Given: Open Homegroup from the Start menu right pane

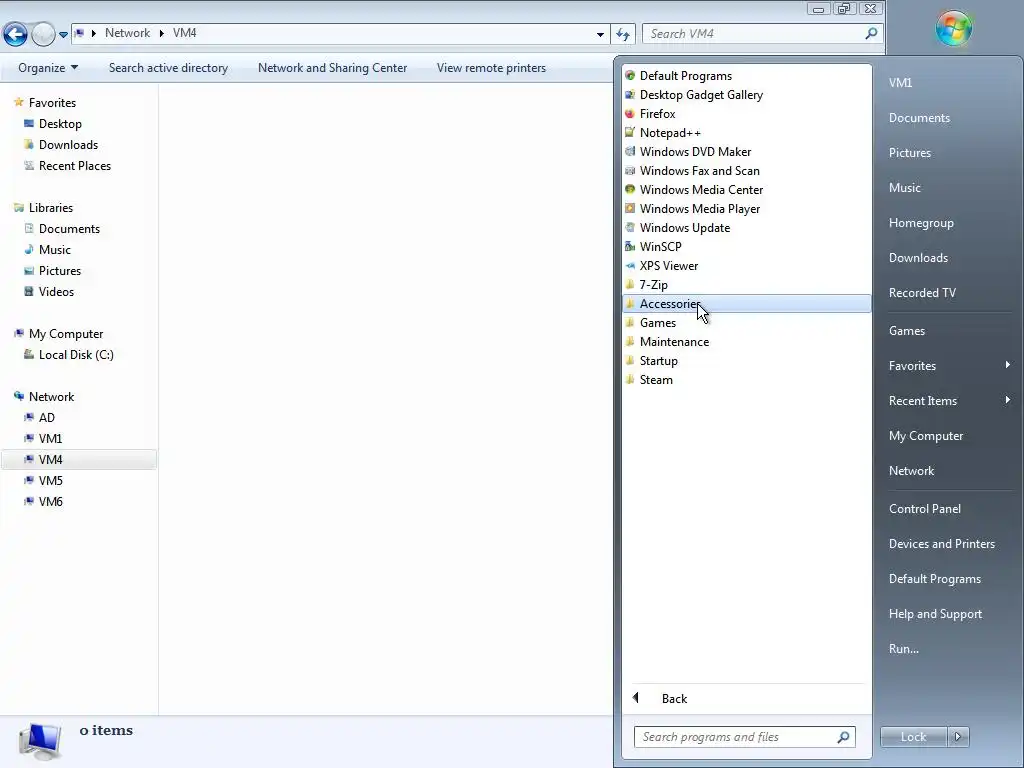Looking at the screenshot, I should click(x=921, y=223).
